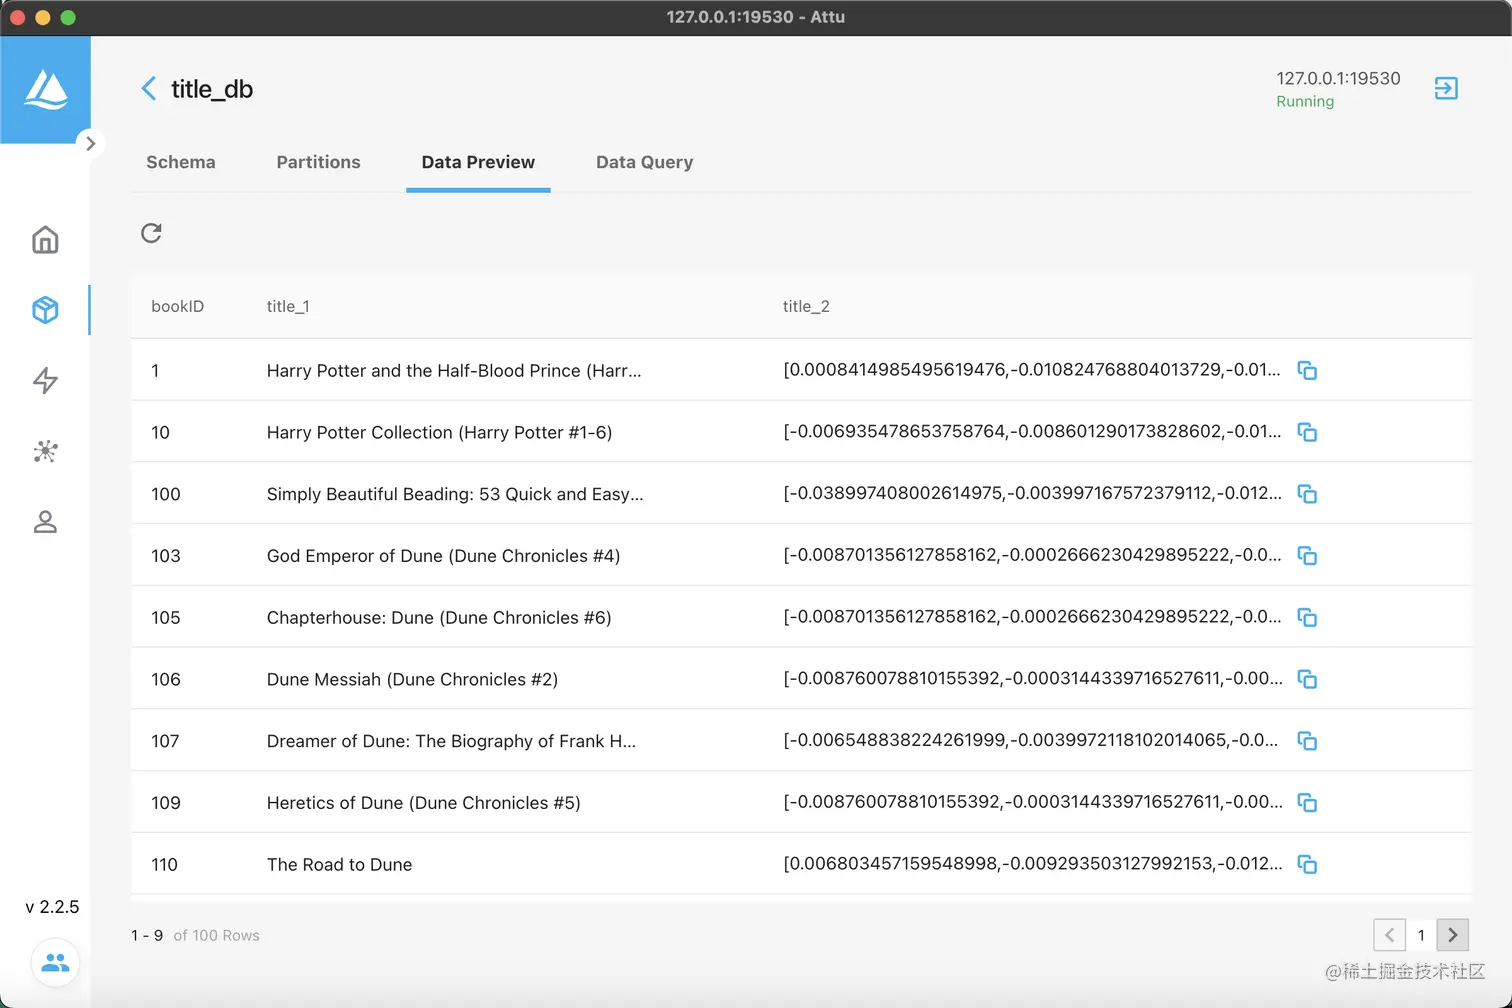
Task: Select Harry Potter Collection title cell
Action: (x=439, y=432)
